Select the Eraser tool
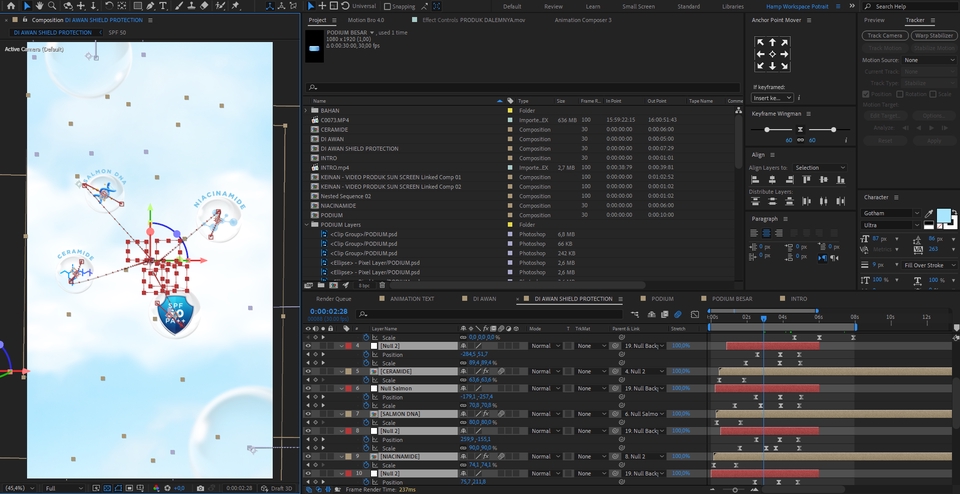The image size is (960, 494). pos(204,6)
